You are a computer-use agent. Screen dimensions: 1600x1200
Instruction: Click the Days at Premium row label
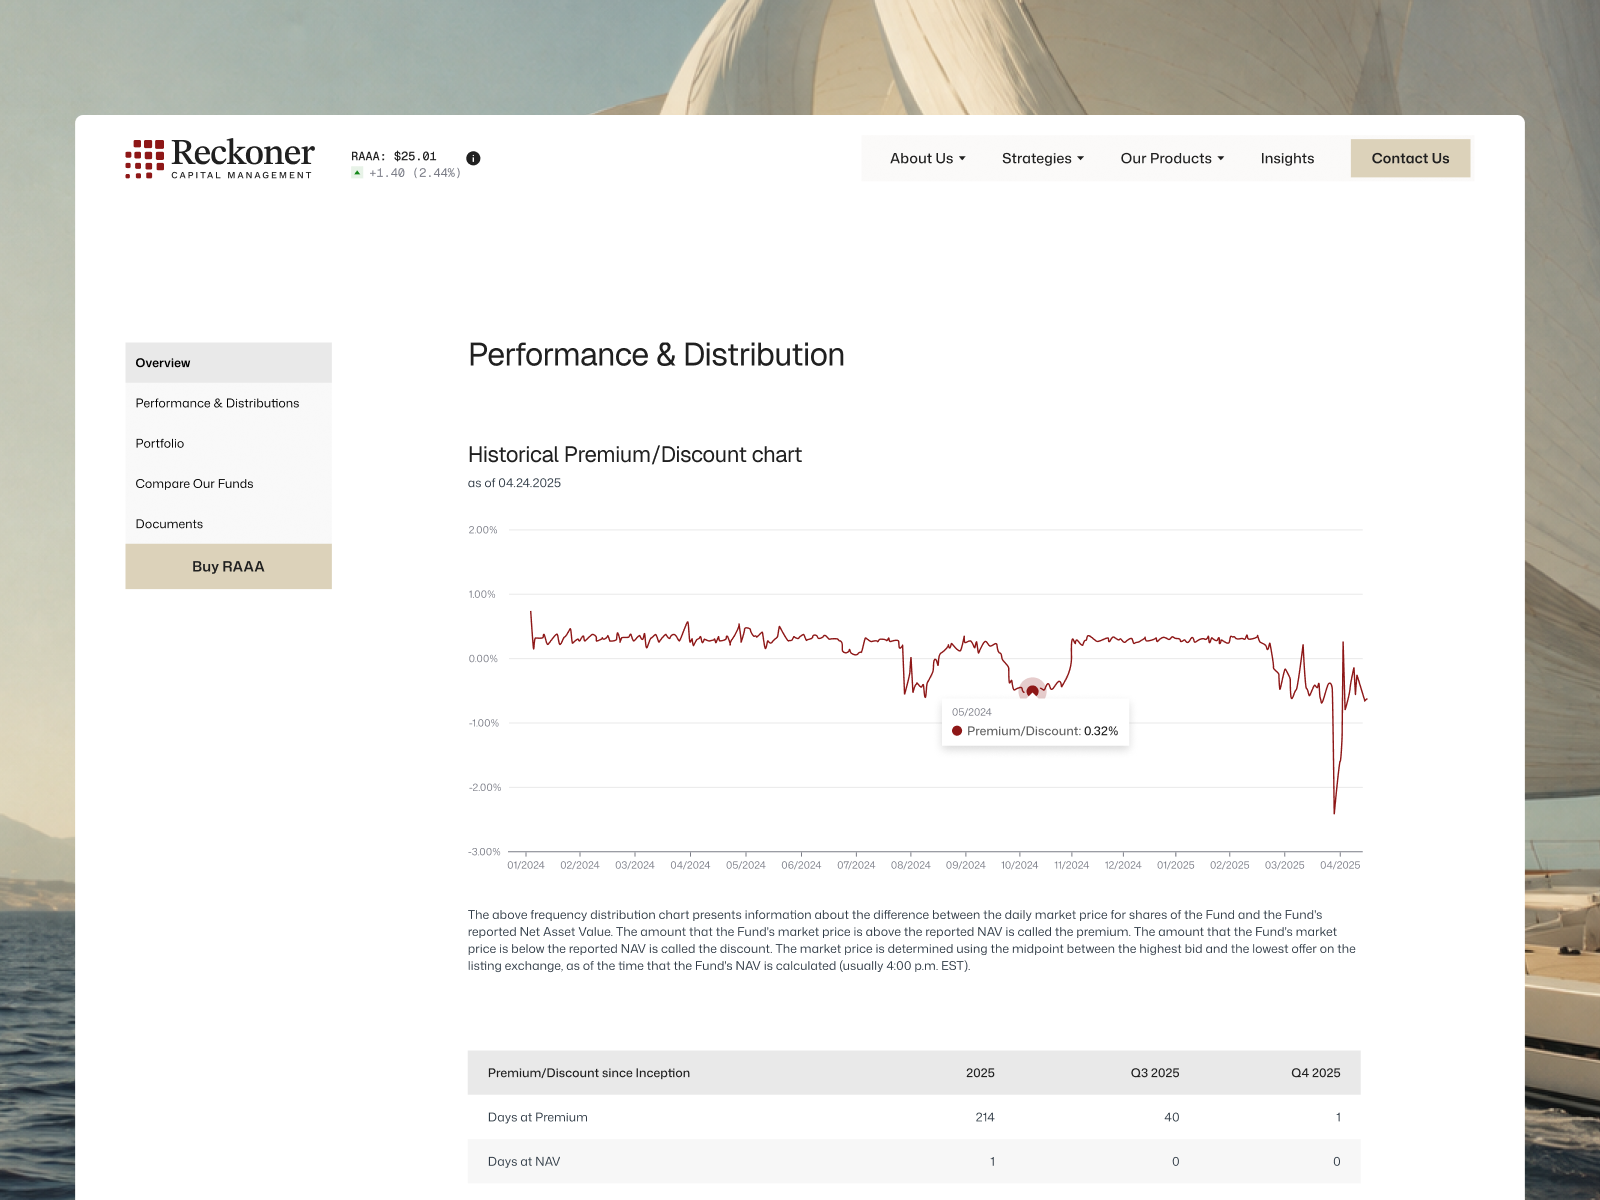point(538,1117)
